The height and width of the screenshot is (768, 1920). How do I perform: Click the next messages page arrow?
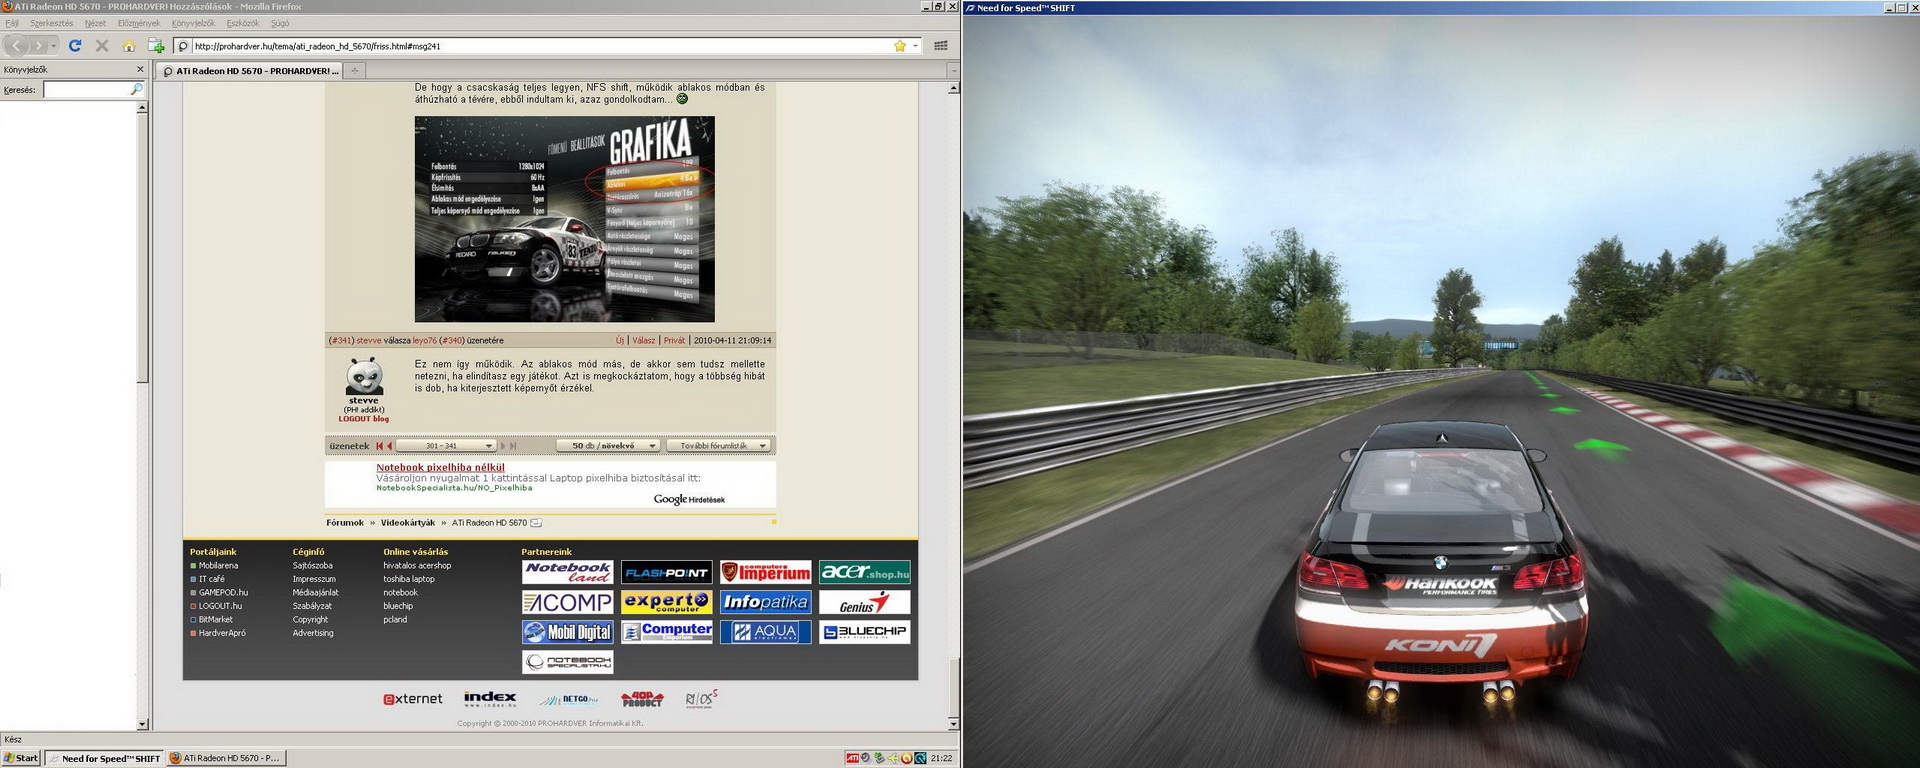point(503,446)
